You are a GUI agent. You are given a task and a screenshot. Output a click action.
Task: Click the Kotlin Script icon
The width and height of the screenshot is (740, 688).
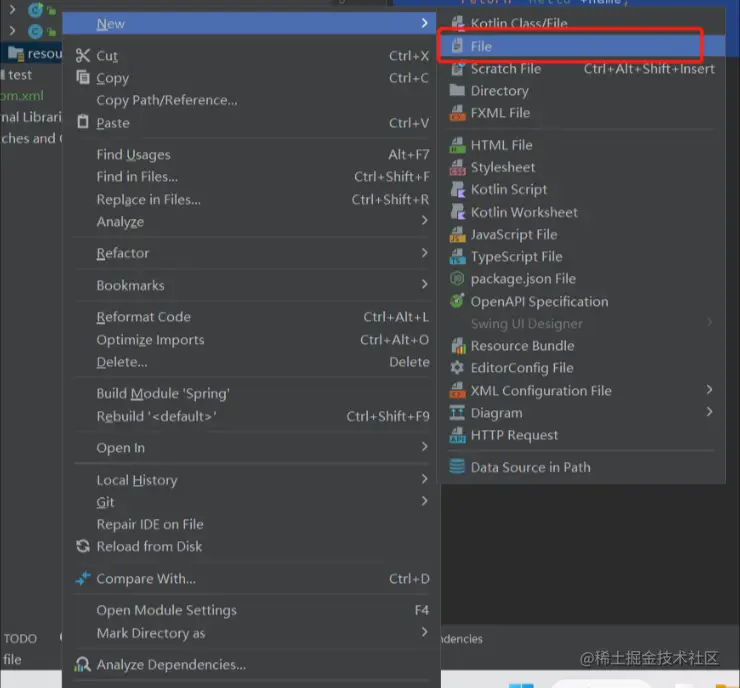point(457,189)
